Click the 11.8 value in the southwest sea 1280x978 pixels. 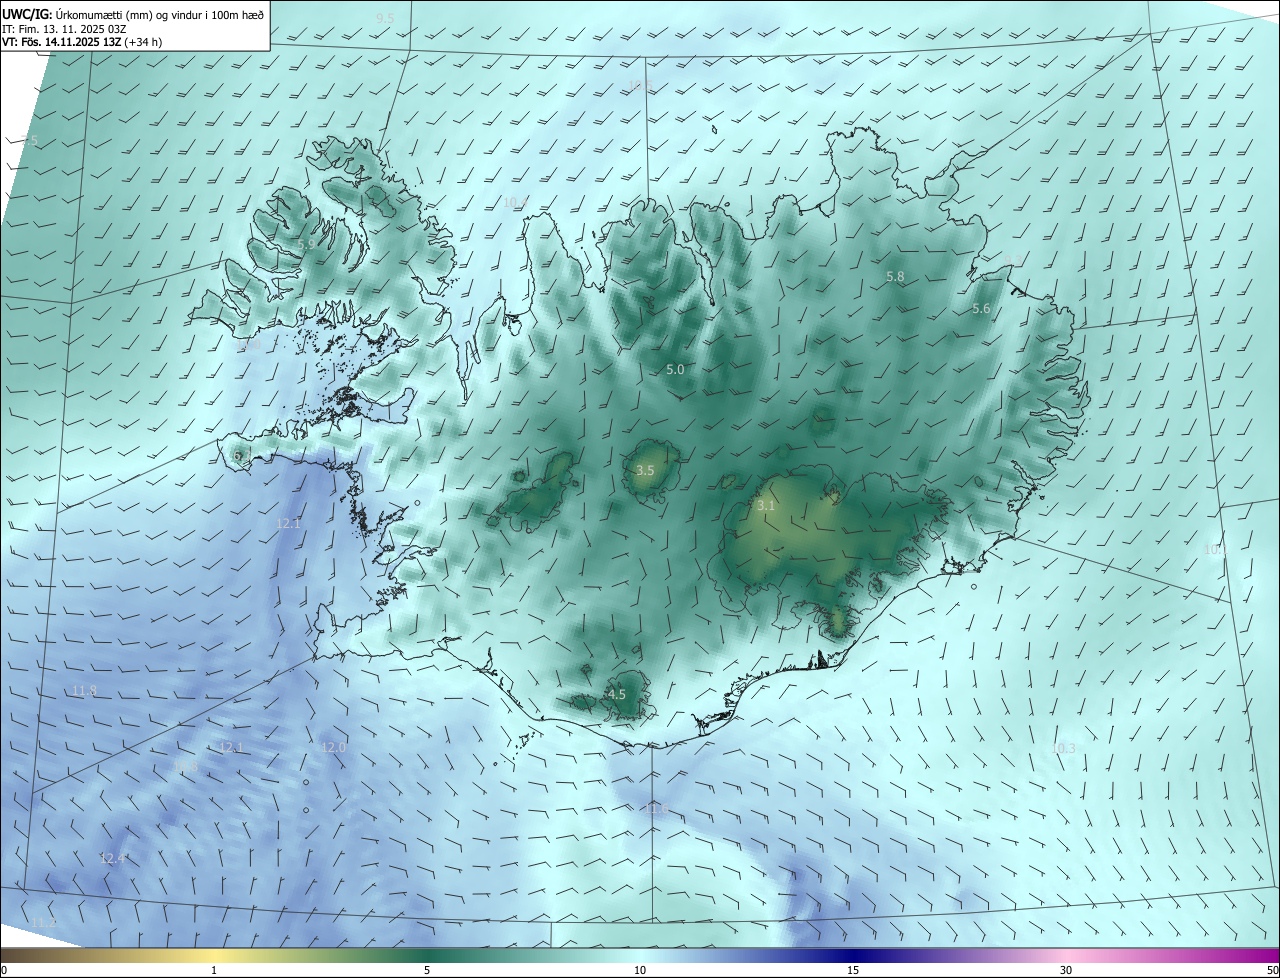[84, 690]
